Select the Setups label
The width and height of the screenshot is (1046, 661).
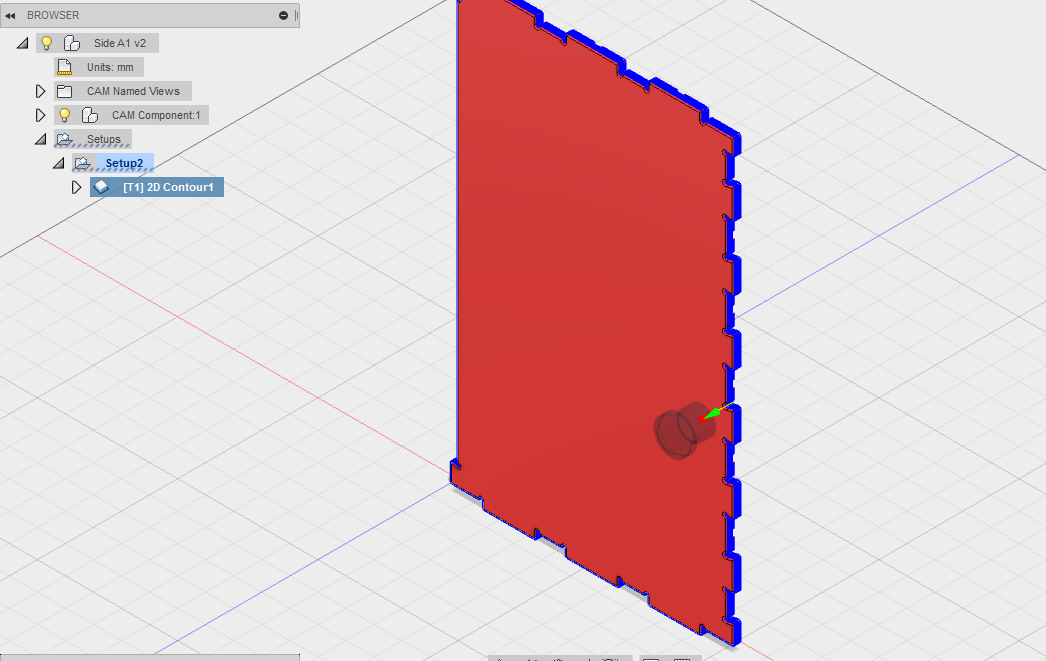[103, 139]
